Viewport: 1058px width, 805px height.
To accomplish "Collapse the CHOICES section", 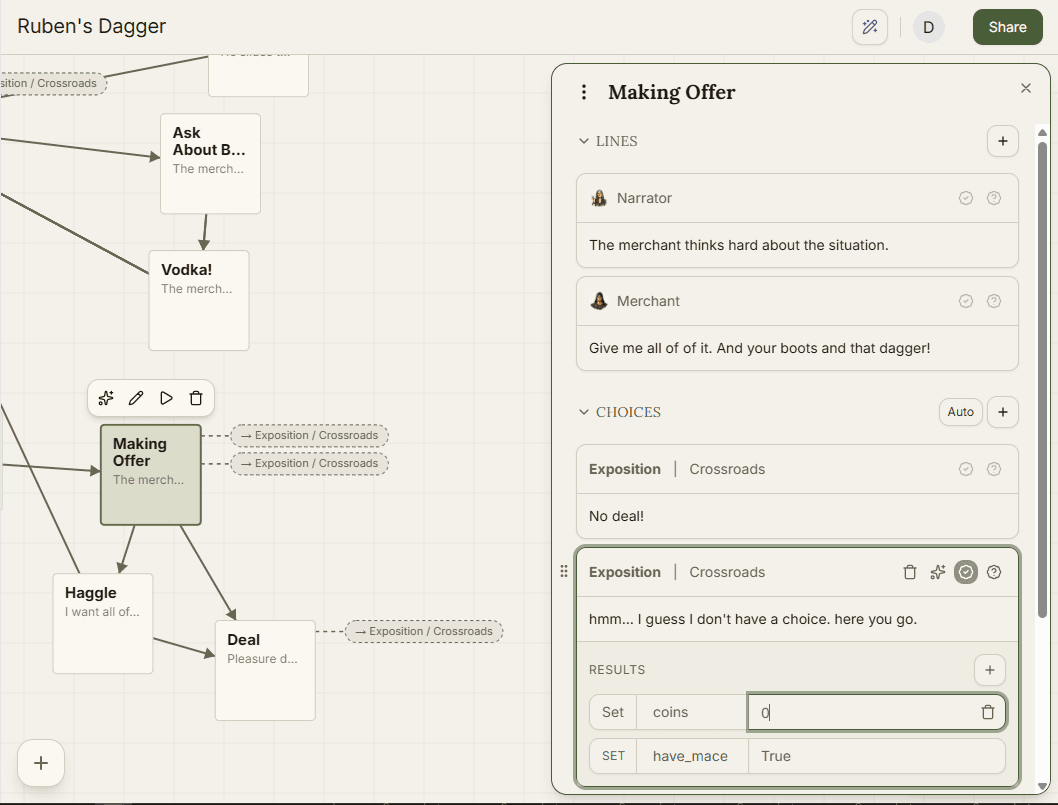I will (x=584, y=412).
